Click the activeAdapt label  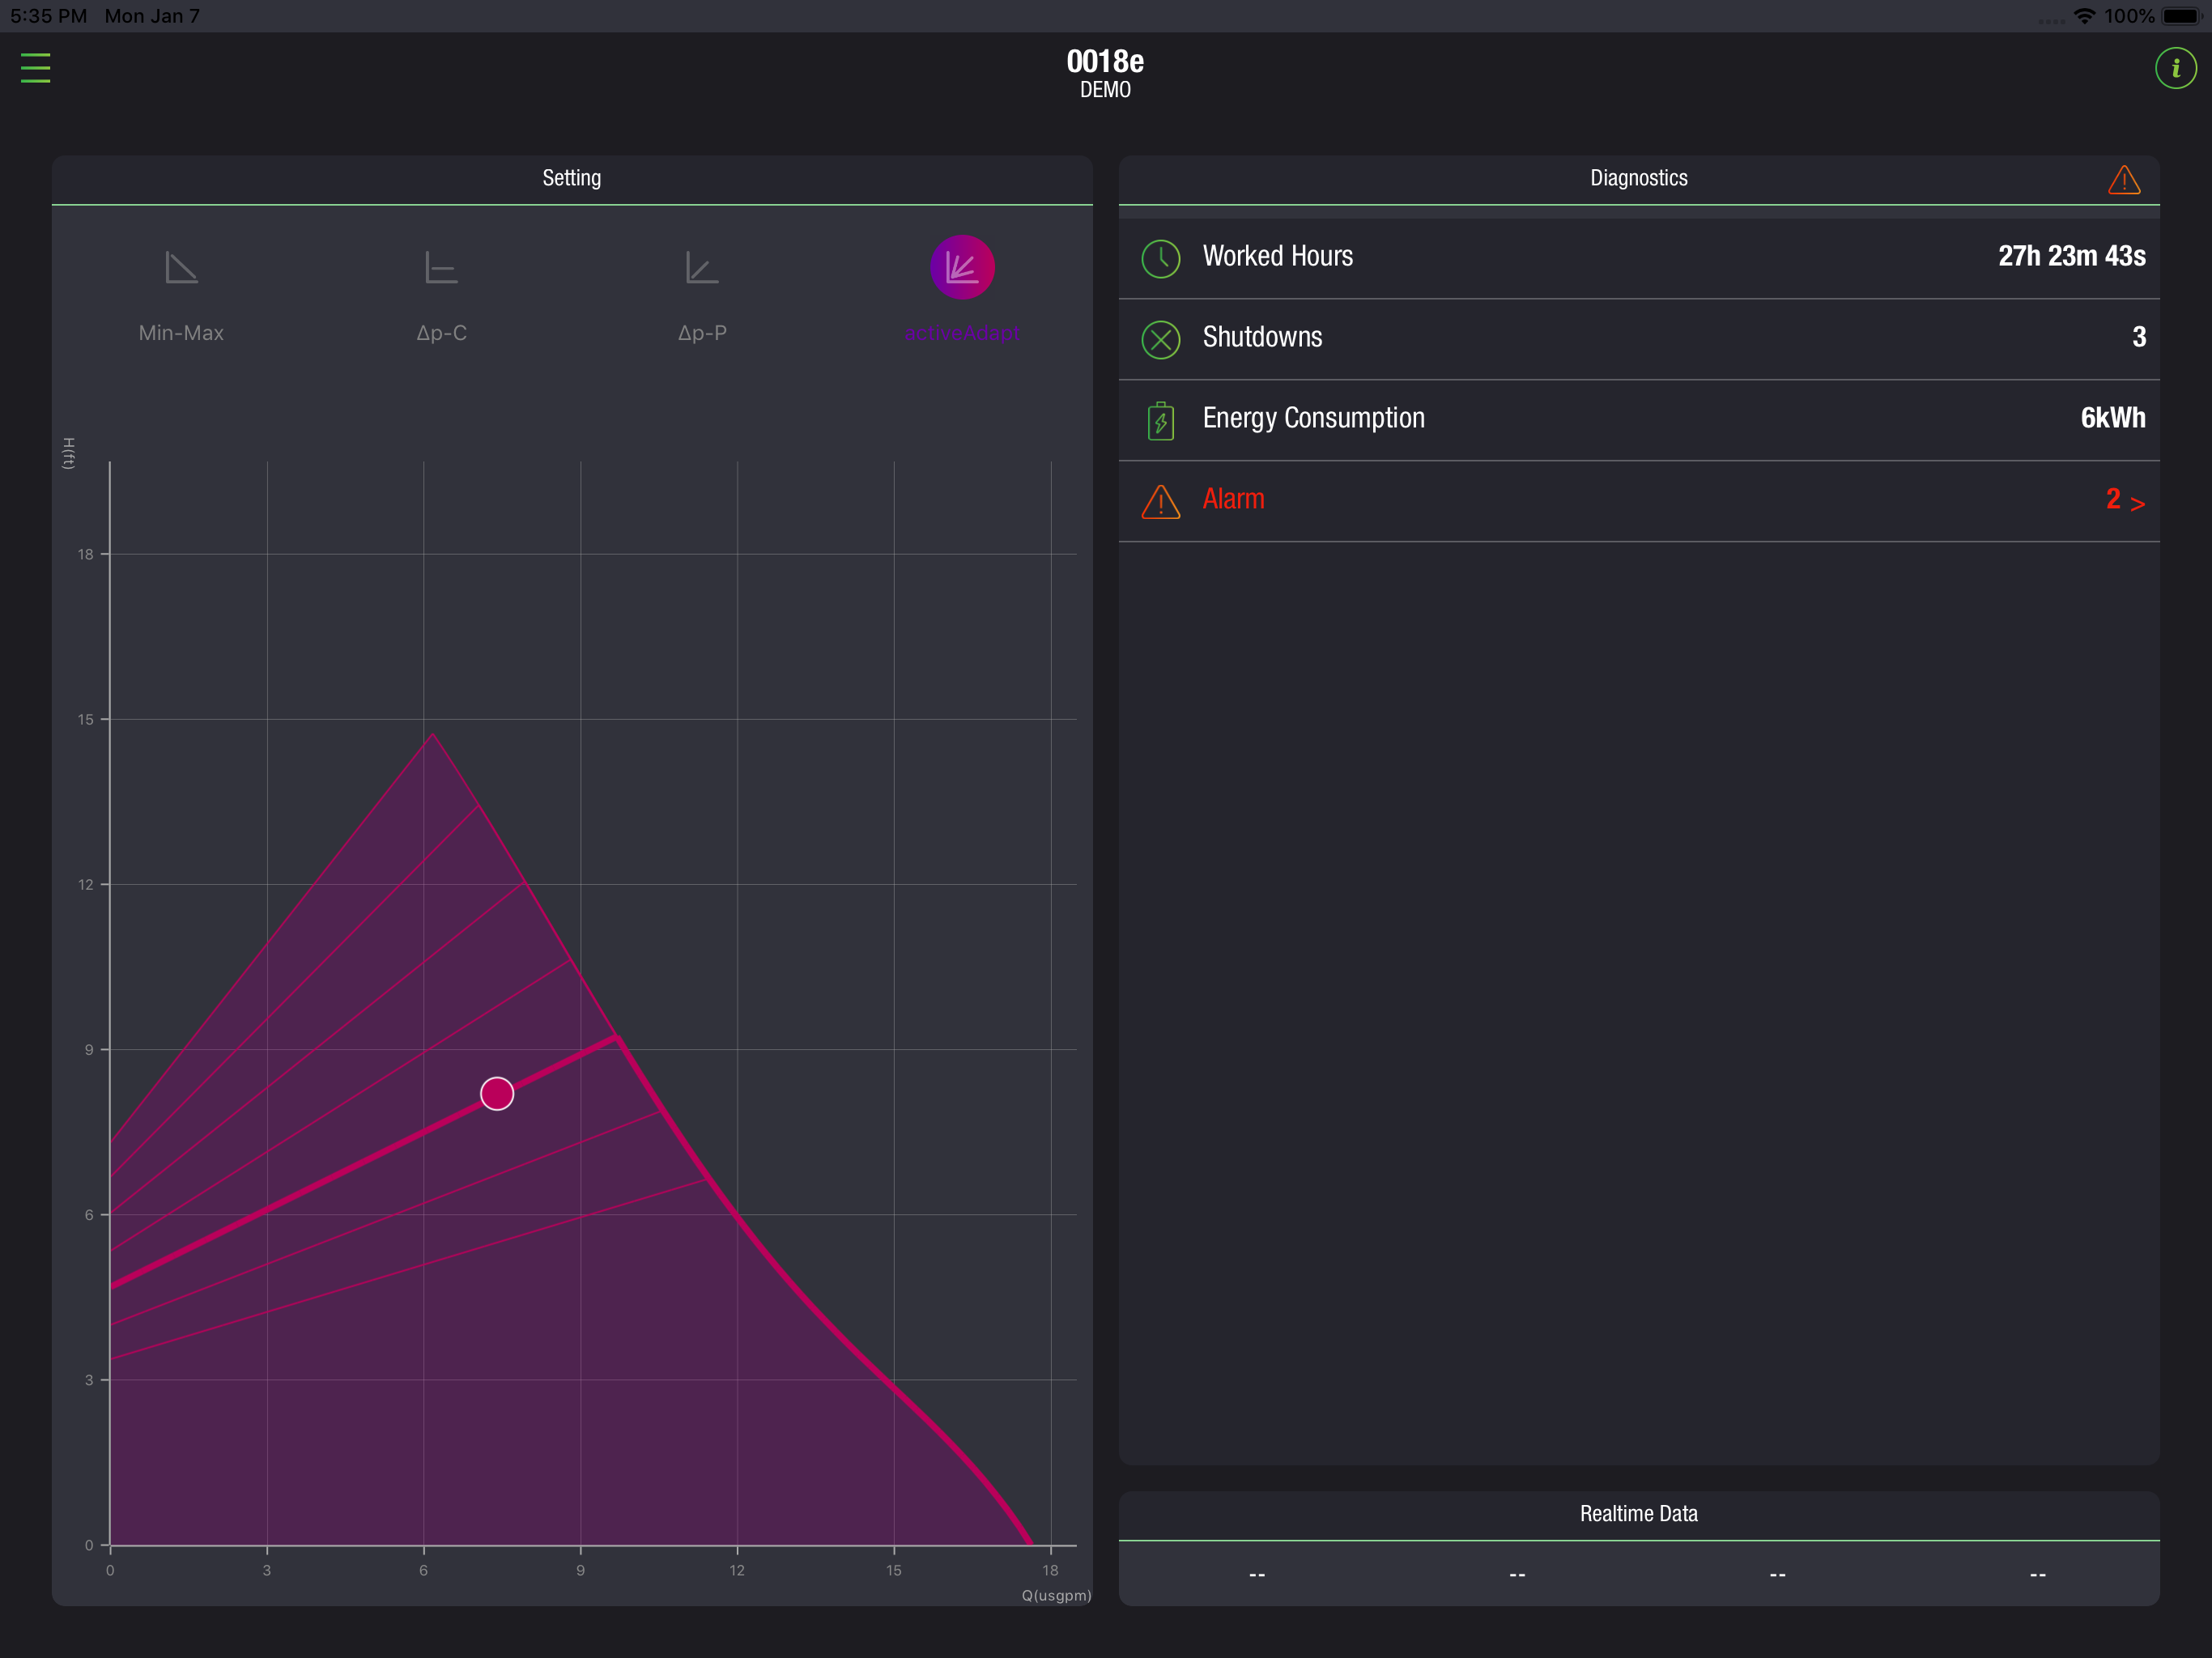tap(962, 333)
